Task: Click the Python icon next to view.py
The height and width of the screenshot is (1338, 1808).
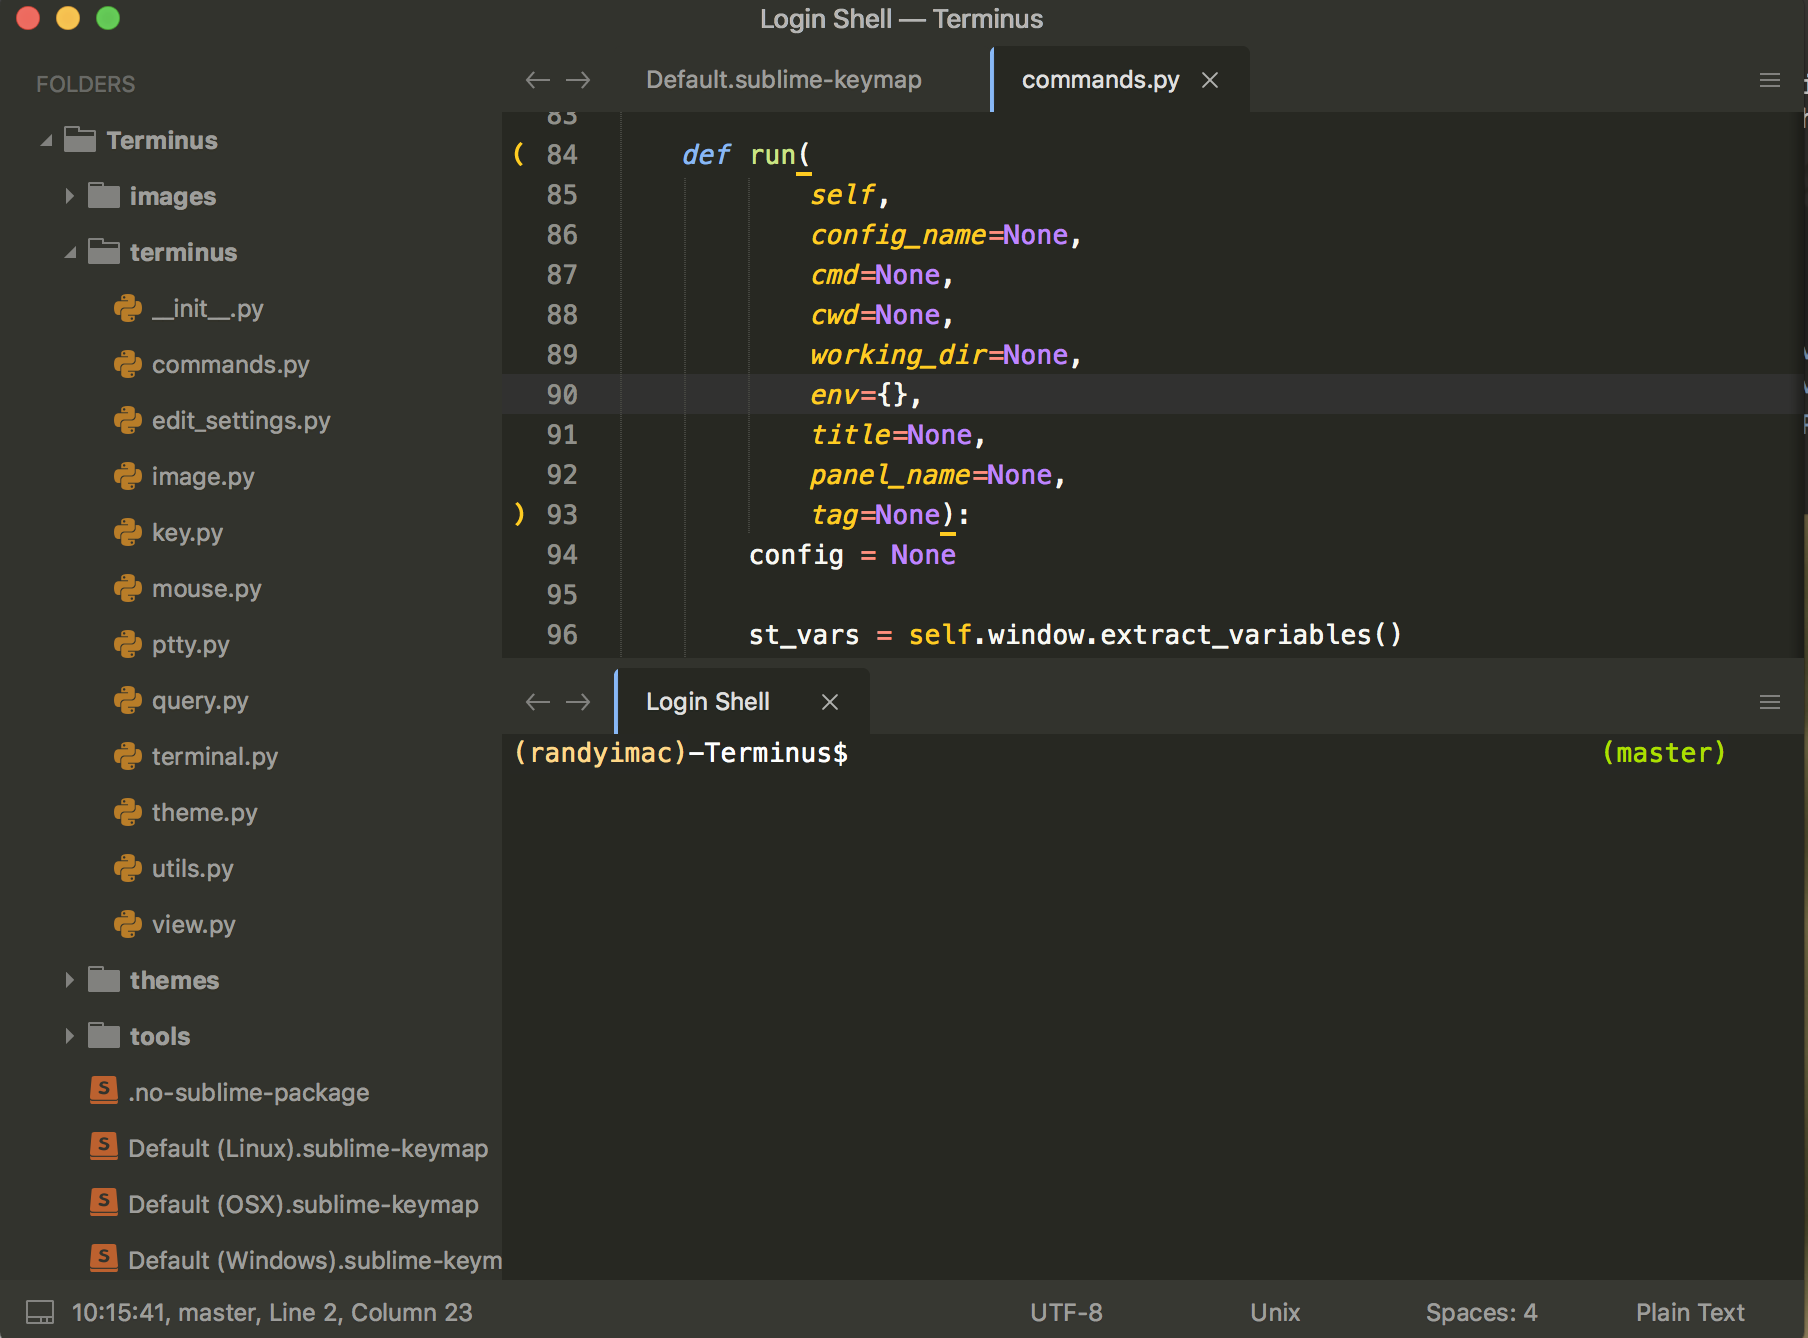Action: [128, 924]
